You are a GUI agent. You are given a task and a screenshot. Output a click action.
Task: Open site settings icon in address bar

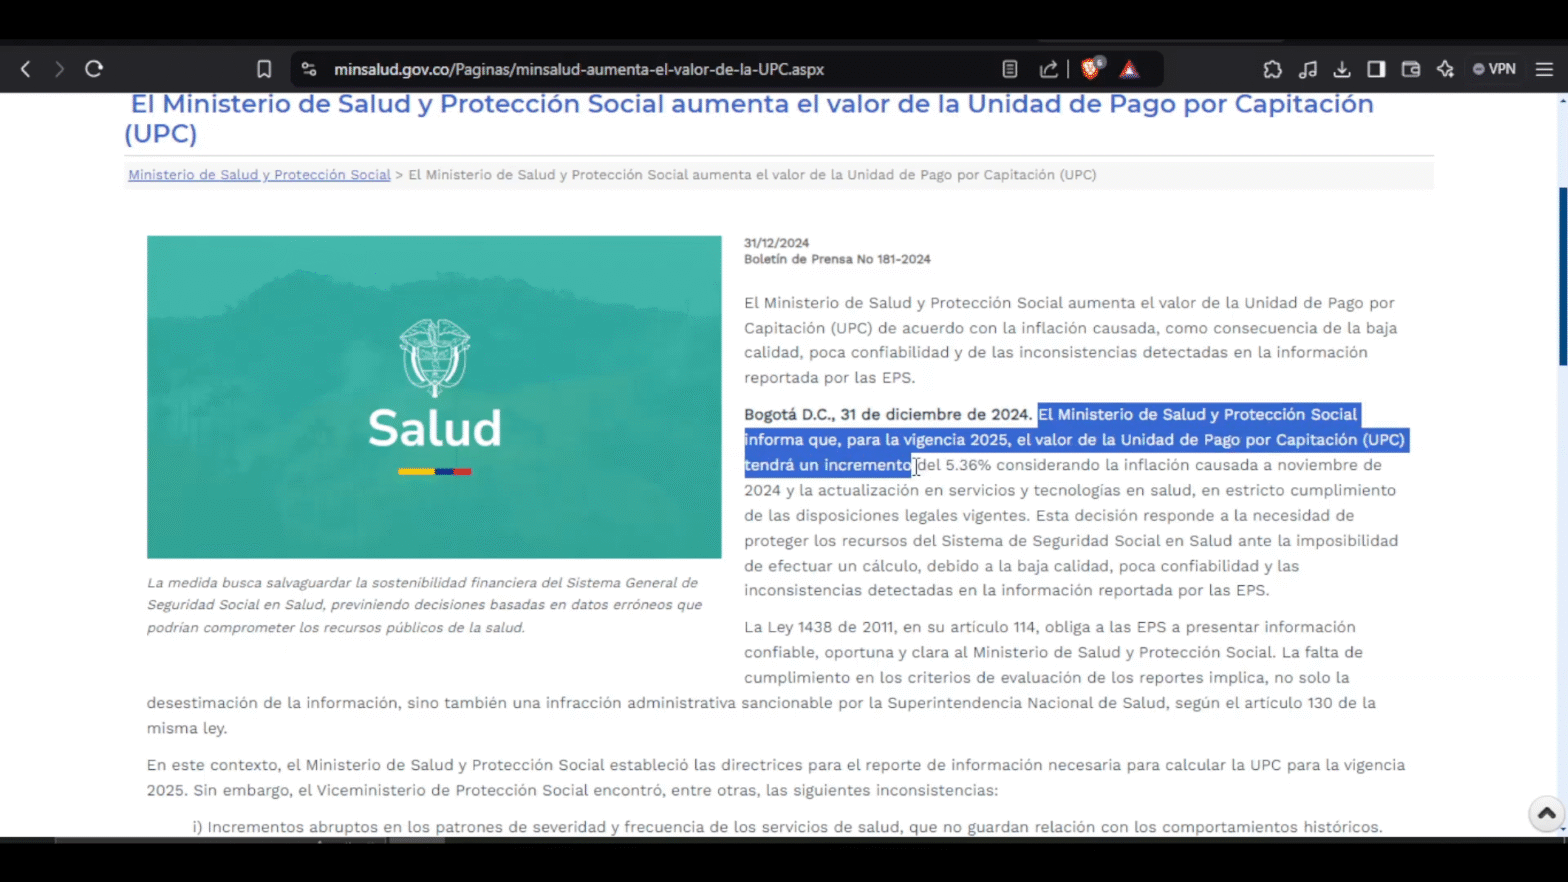click(309, 69)
